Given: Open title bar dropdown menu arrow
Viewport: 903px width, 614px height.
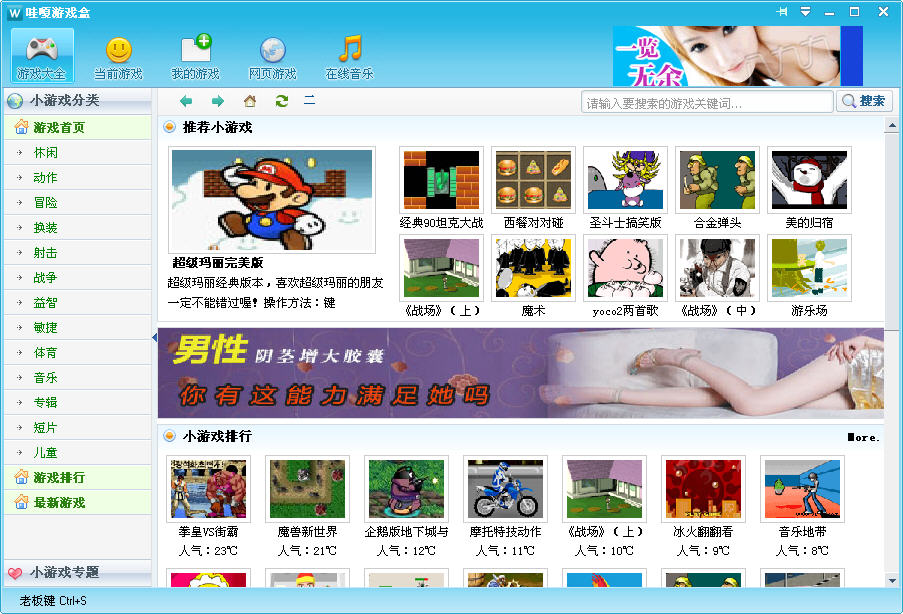Looking at the screenshot, I should click(x=805, y=11).
